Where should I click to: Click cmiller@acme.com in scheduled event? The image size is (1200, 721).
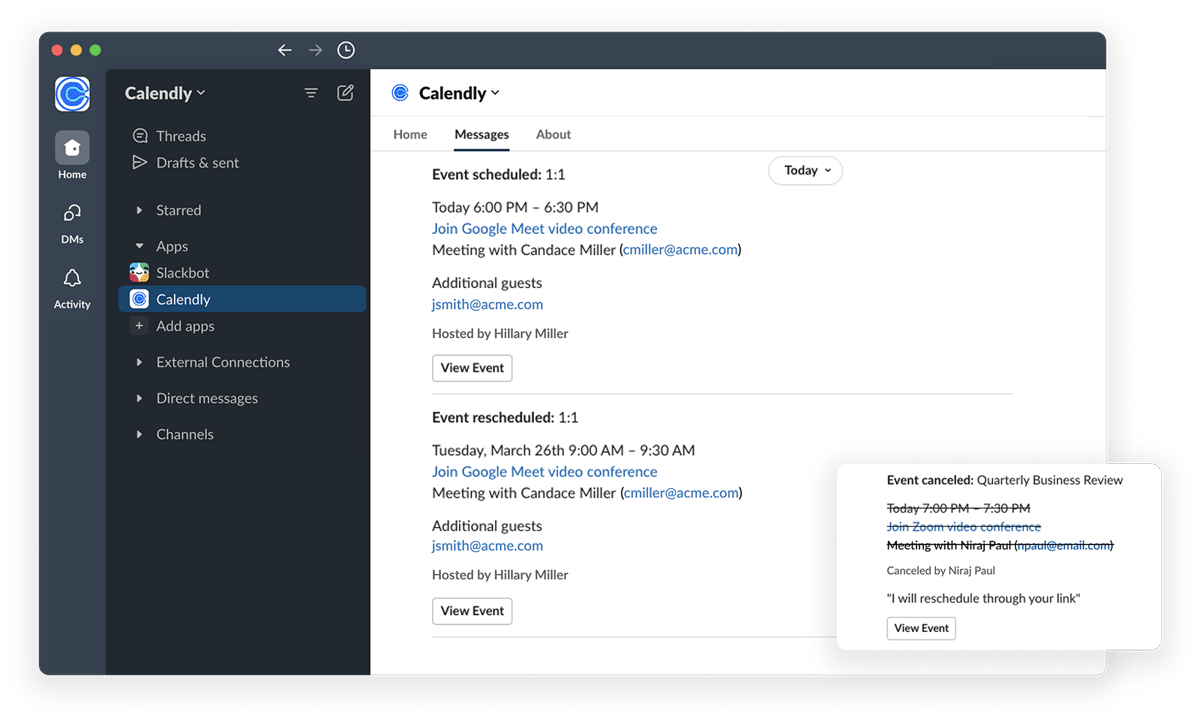click(x=680, y=249)
